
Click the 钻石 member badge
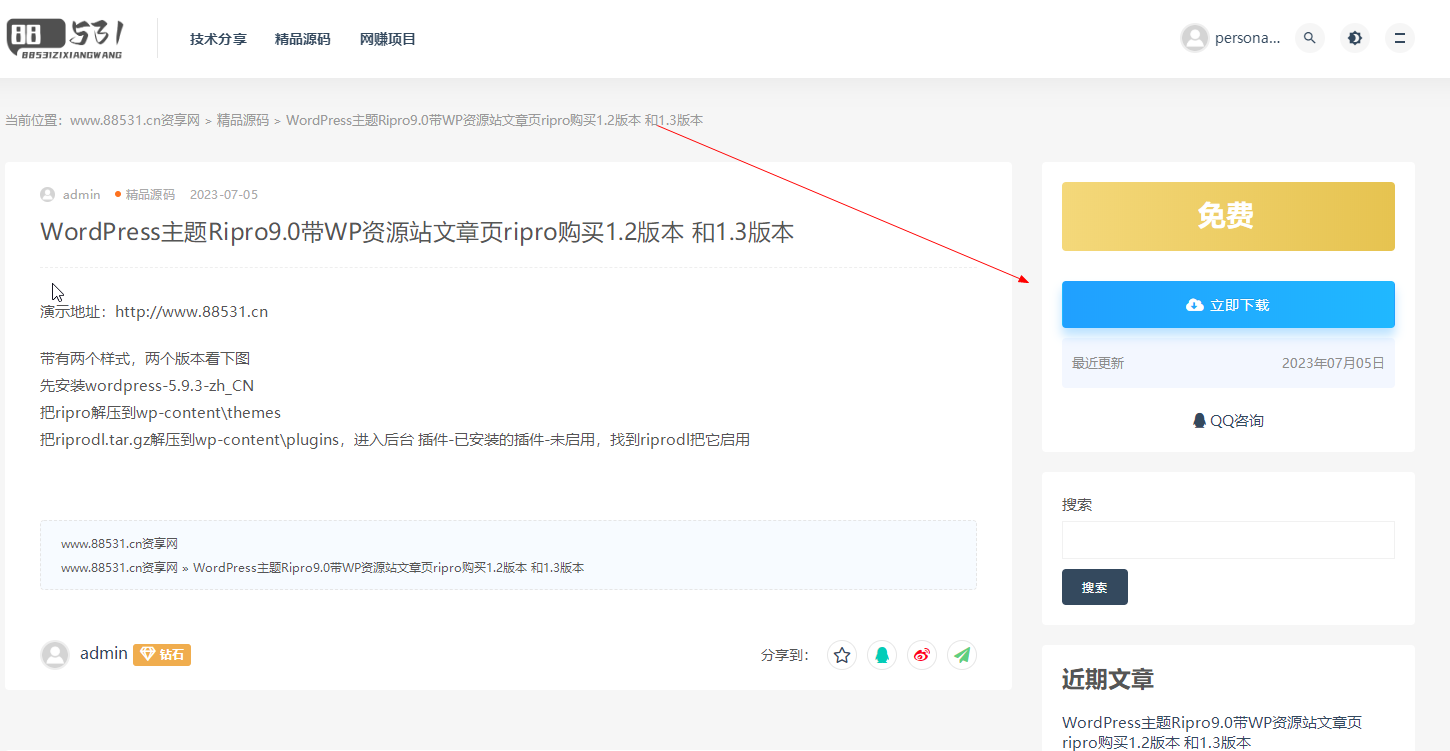tap(162, 654)
